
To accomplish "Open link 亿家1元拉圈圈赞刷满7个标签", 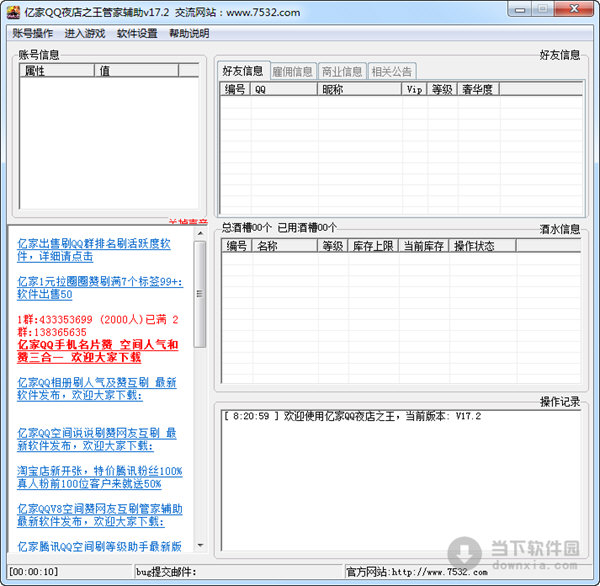I will (100, 288).
